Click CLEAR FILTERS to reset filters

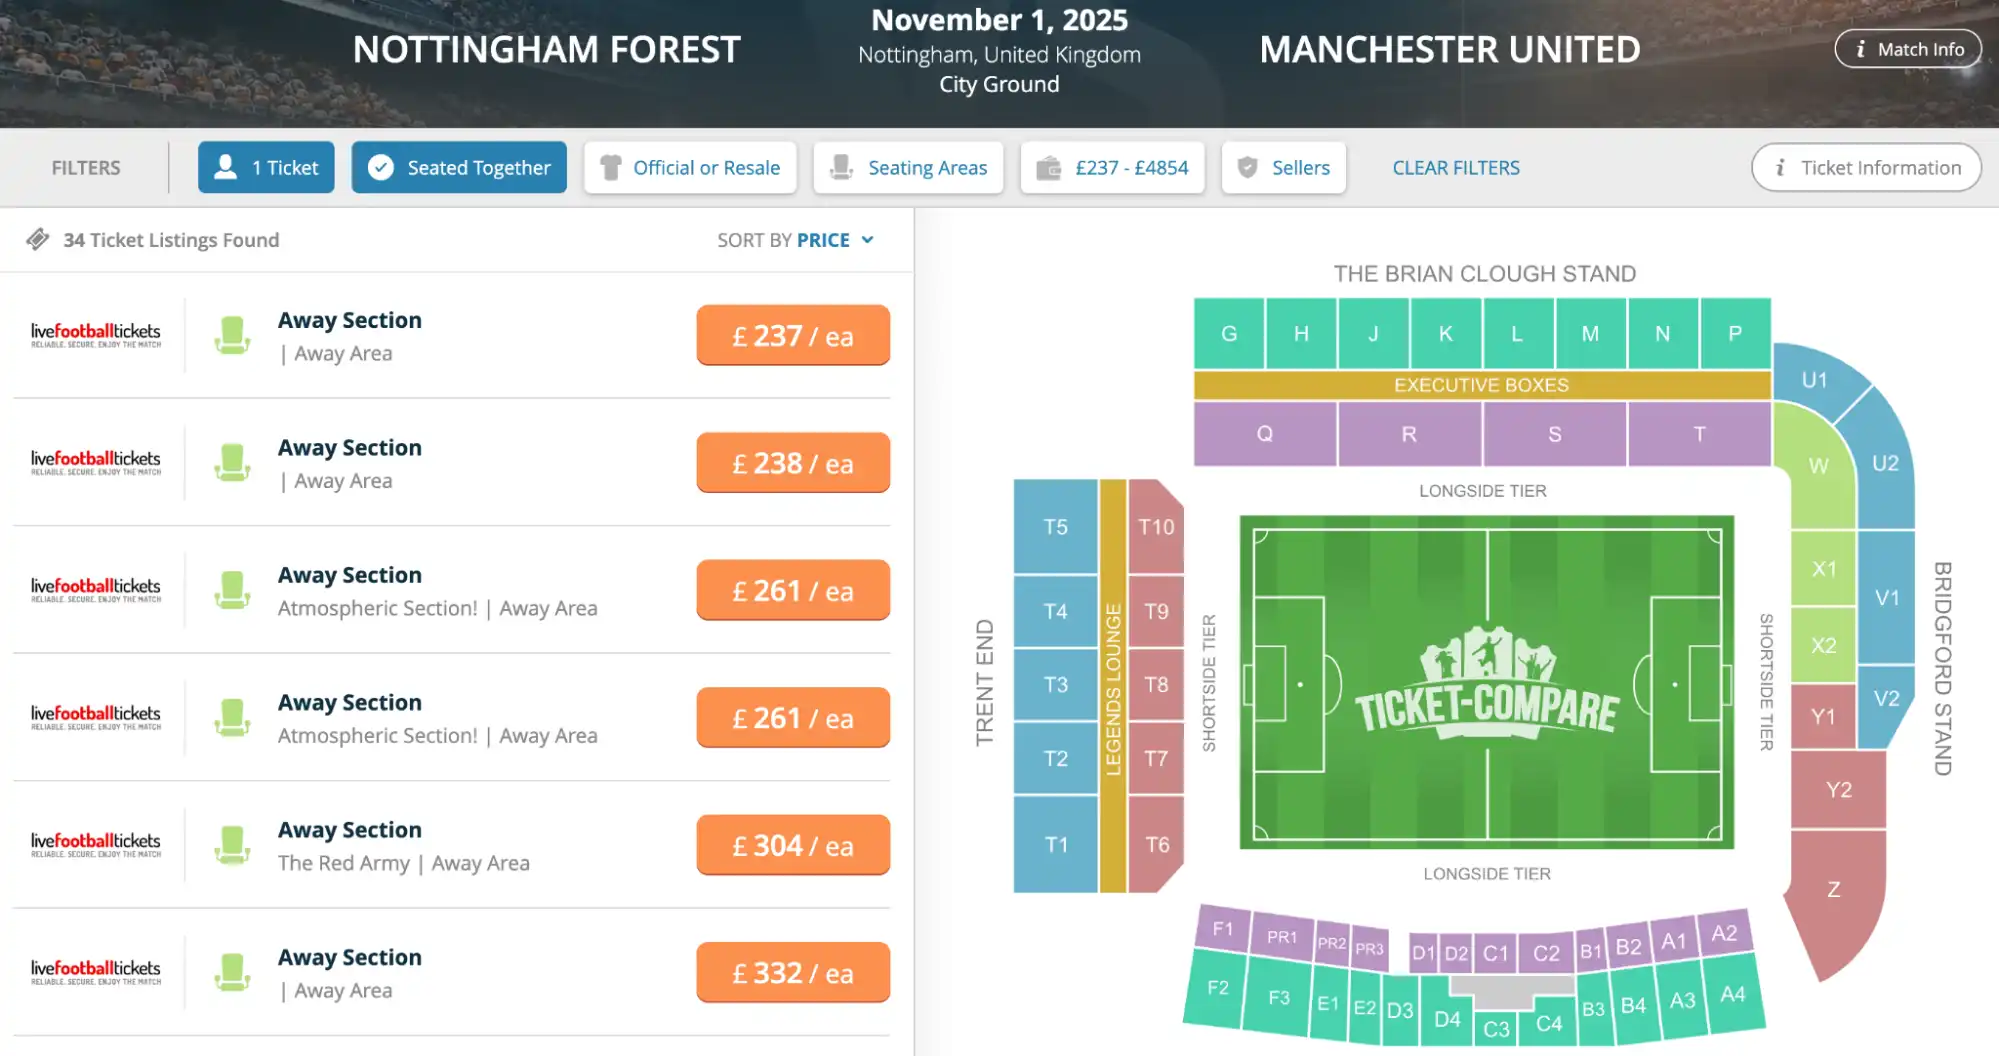click(1456, 167)
